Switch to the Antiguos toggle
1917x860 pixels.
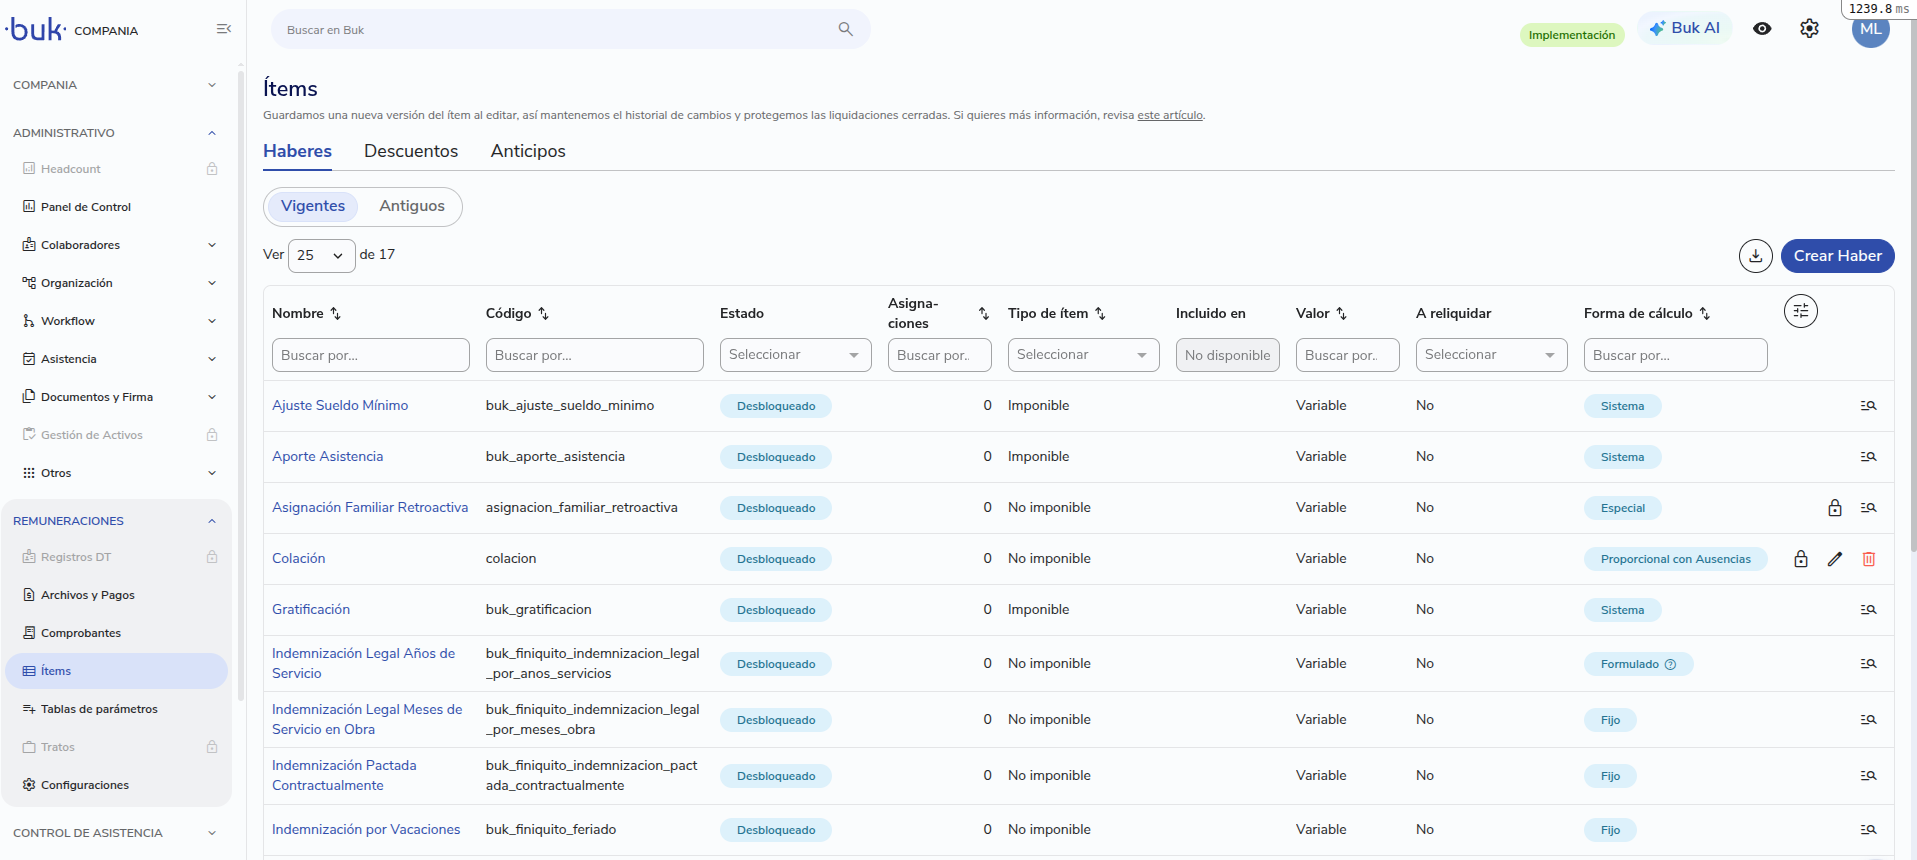[x=412, y=206]
